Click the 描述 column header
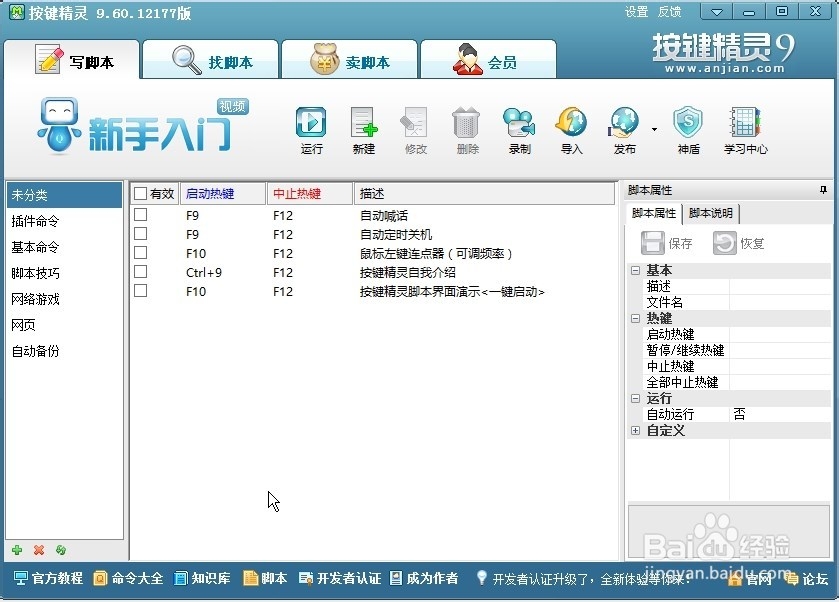This screenshot has height=602, width=839. click(484, 194)
